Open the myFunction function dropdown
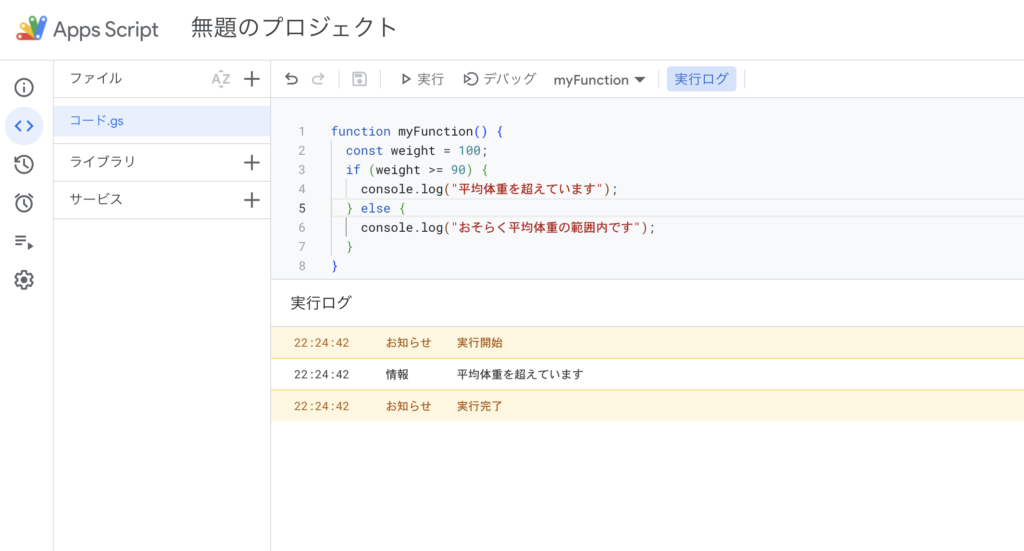The width and height of the screenshot is (1024, 551). coord(599,80)
